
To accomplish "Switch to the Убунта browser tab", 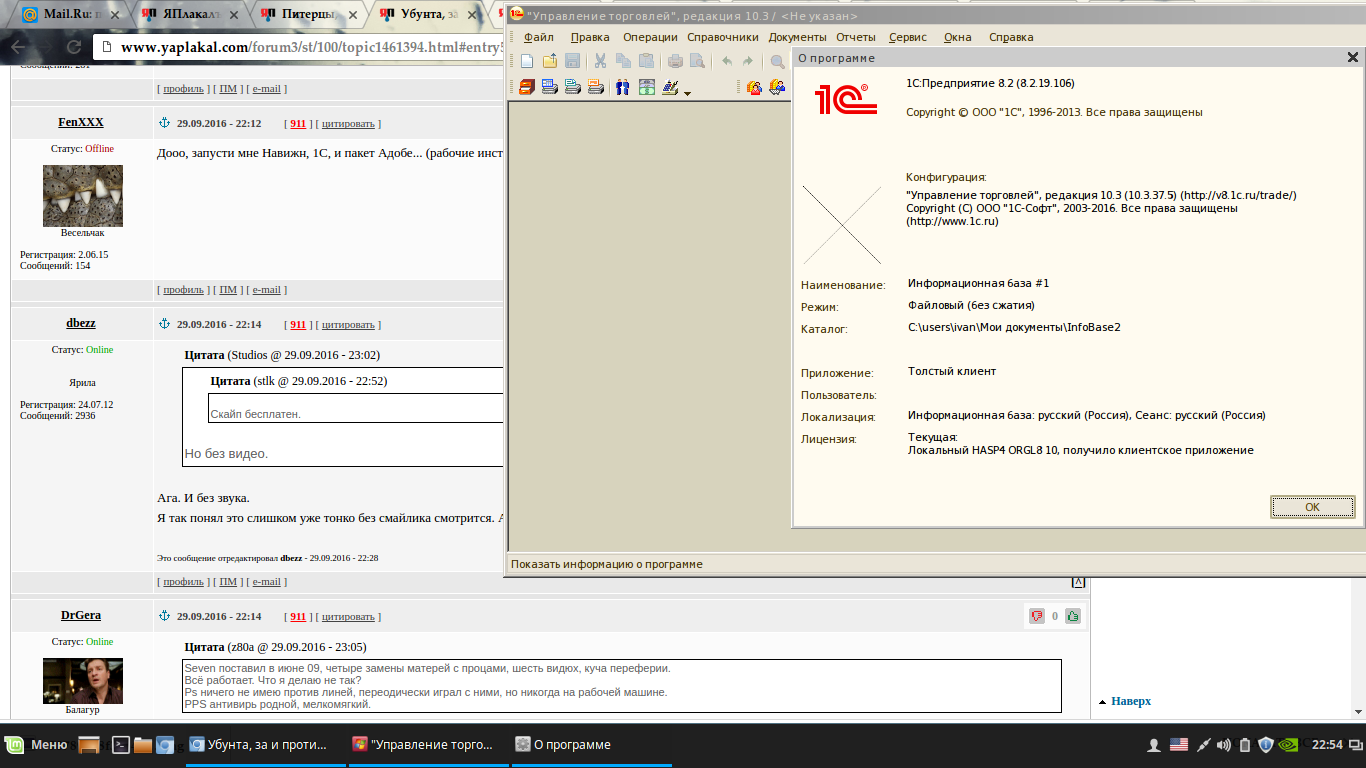I will tap(432, 15).
